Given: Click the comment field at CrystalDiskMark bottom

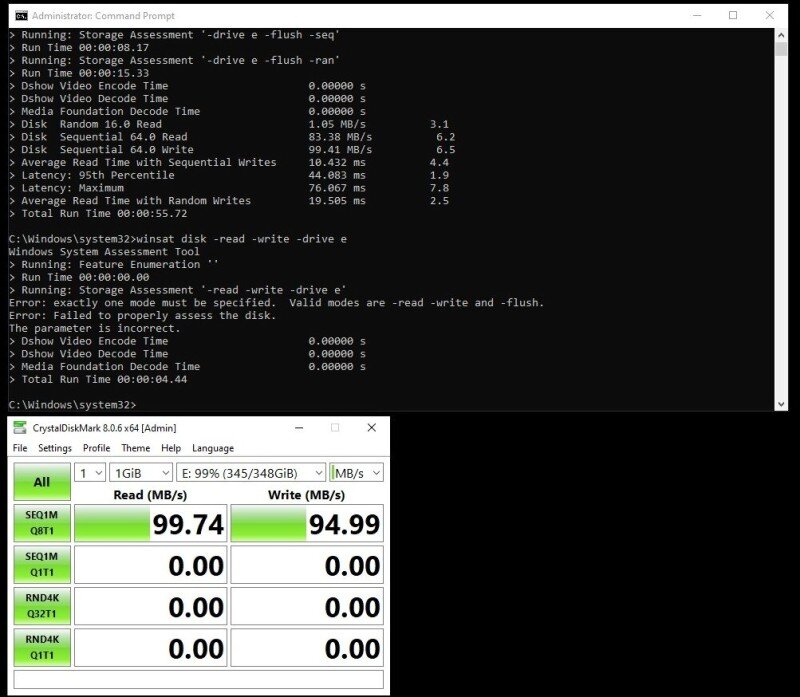Looking at the screenshot, I should click(198, 679).
